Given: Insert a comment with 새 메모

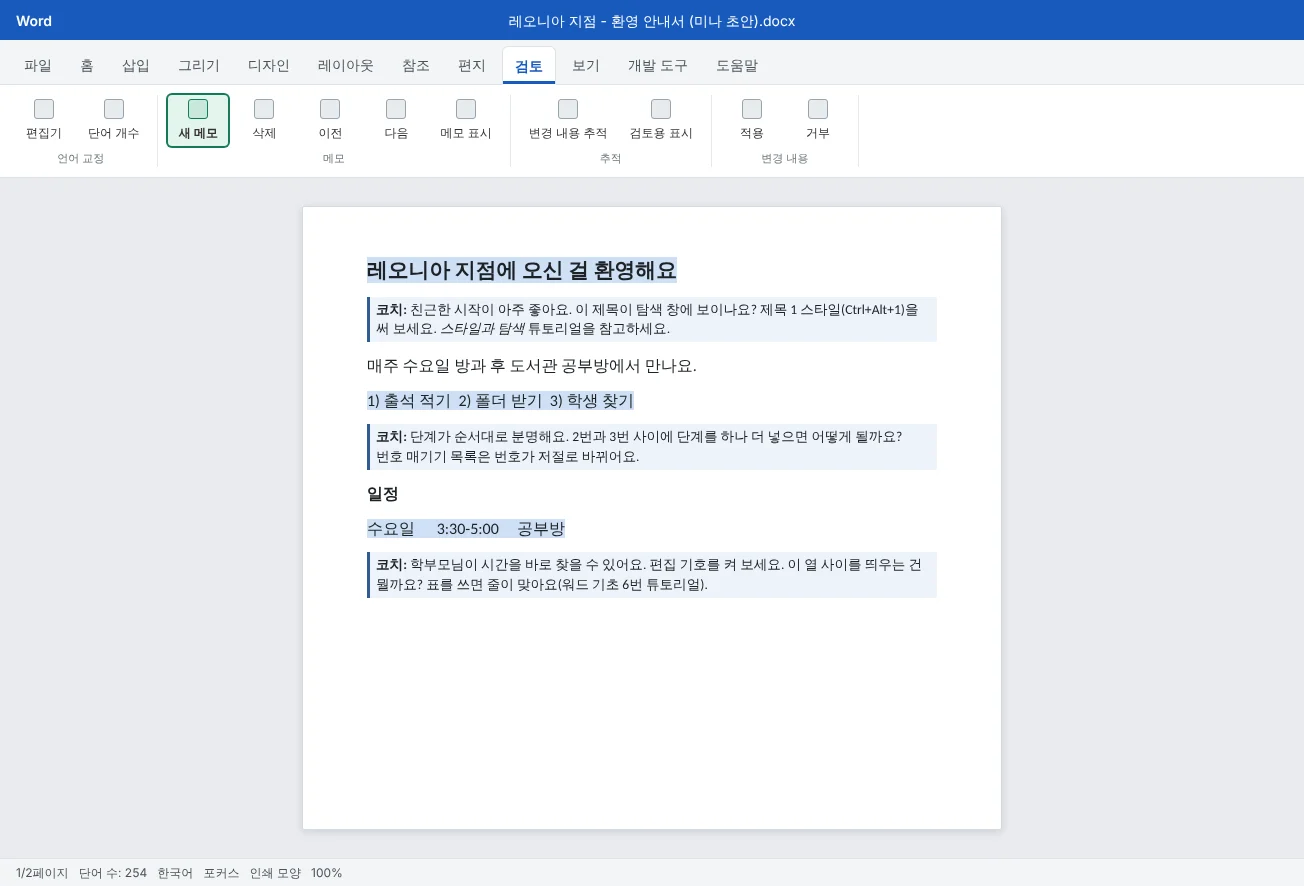Looking at the screenshot, I should (198, 120).
